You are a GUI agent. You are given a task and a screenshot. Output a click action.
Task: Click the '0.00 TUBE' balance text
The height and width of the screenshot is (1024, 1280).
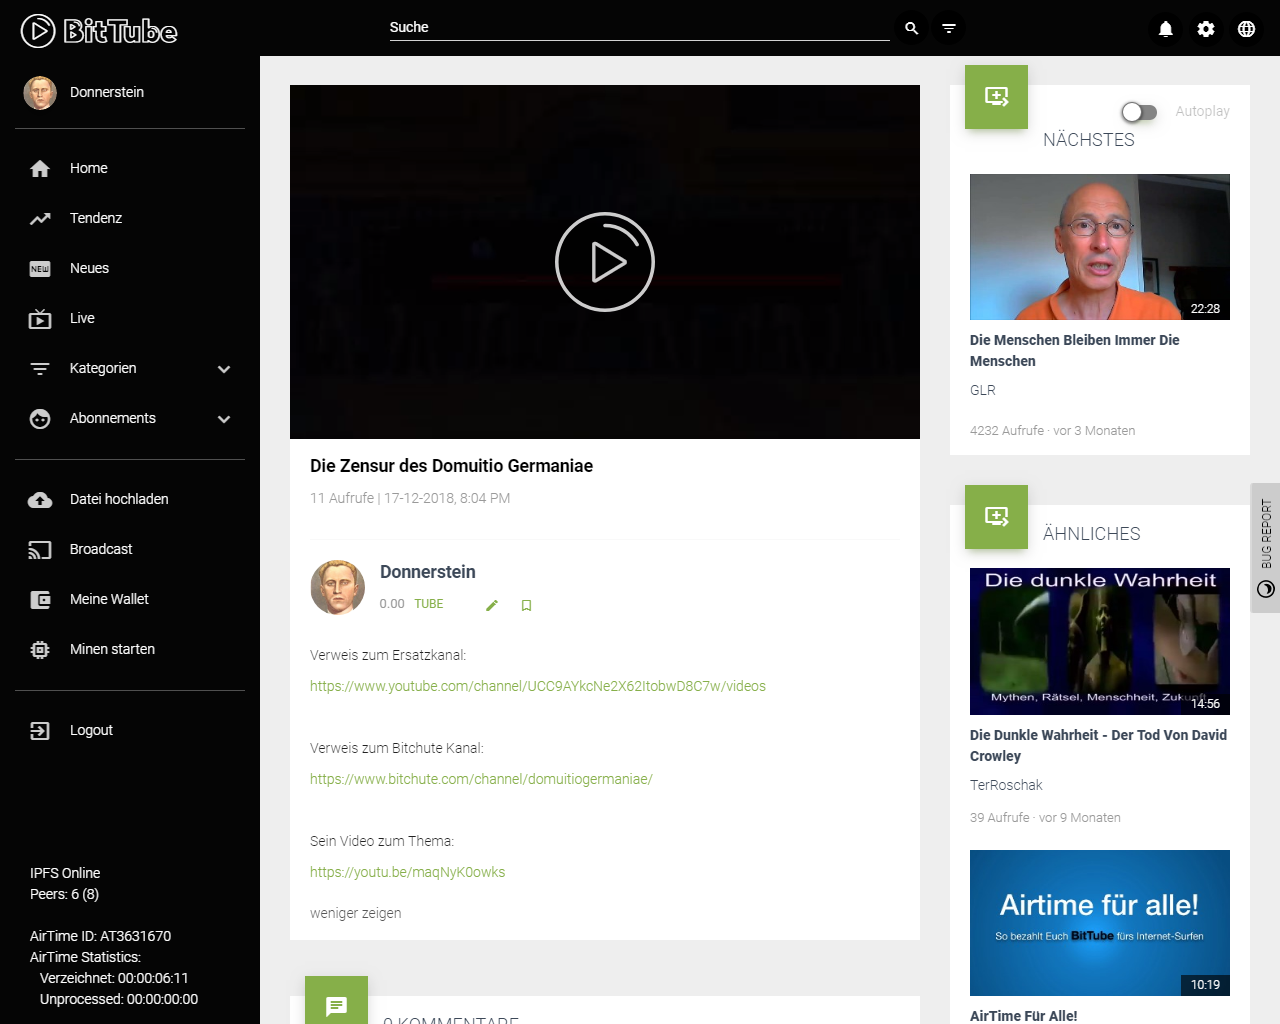coord(412,604)
